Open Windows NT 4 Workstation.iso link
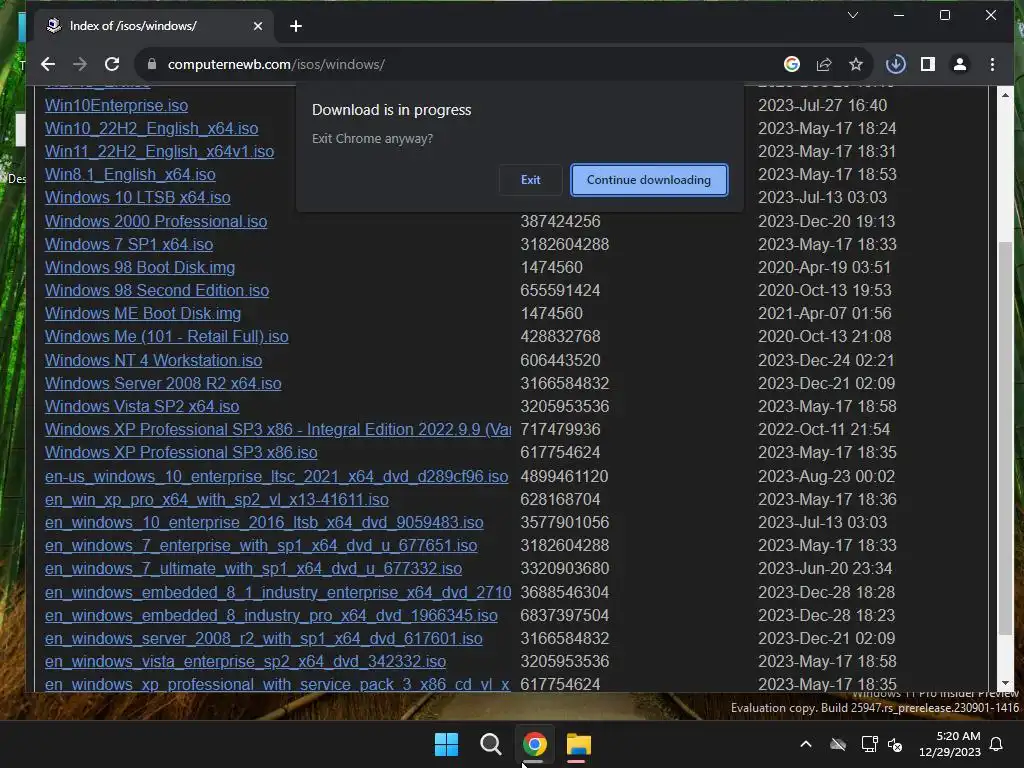This screenshot has height=768, width=1024. click(x=153, y=360)
